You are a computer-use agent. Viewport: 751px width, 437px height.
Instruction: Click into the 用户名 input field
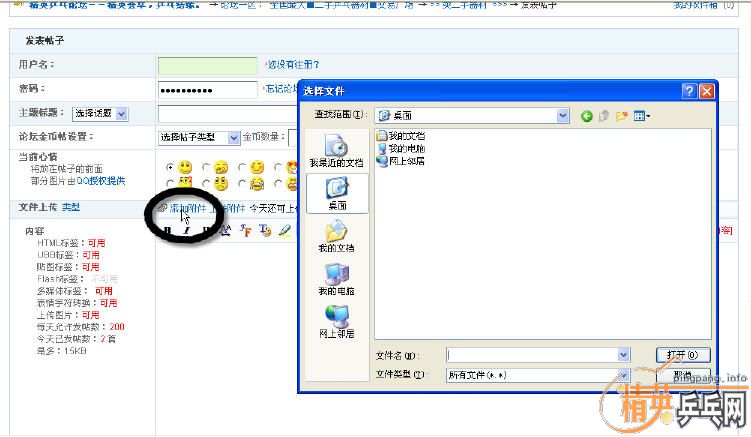(208, 66)
